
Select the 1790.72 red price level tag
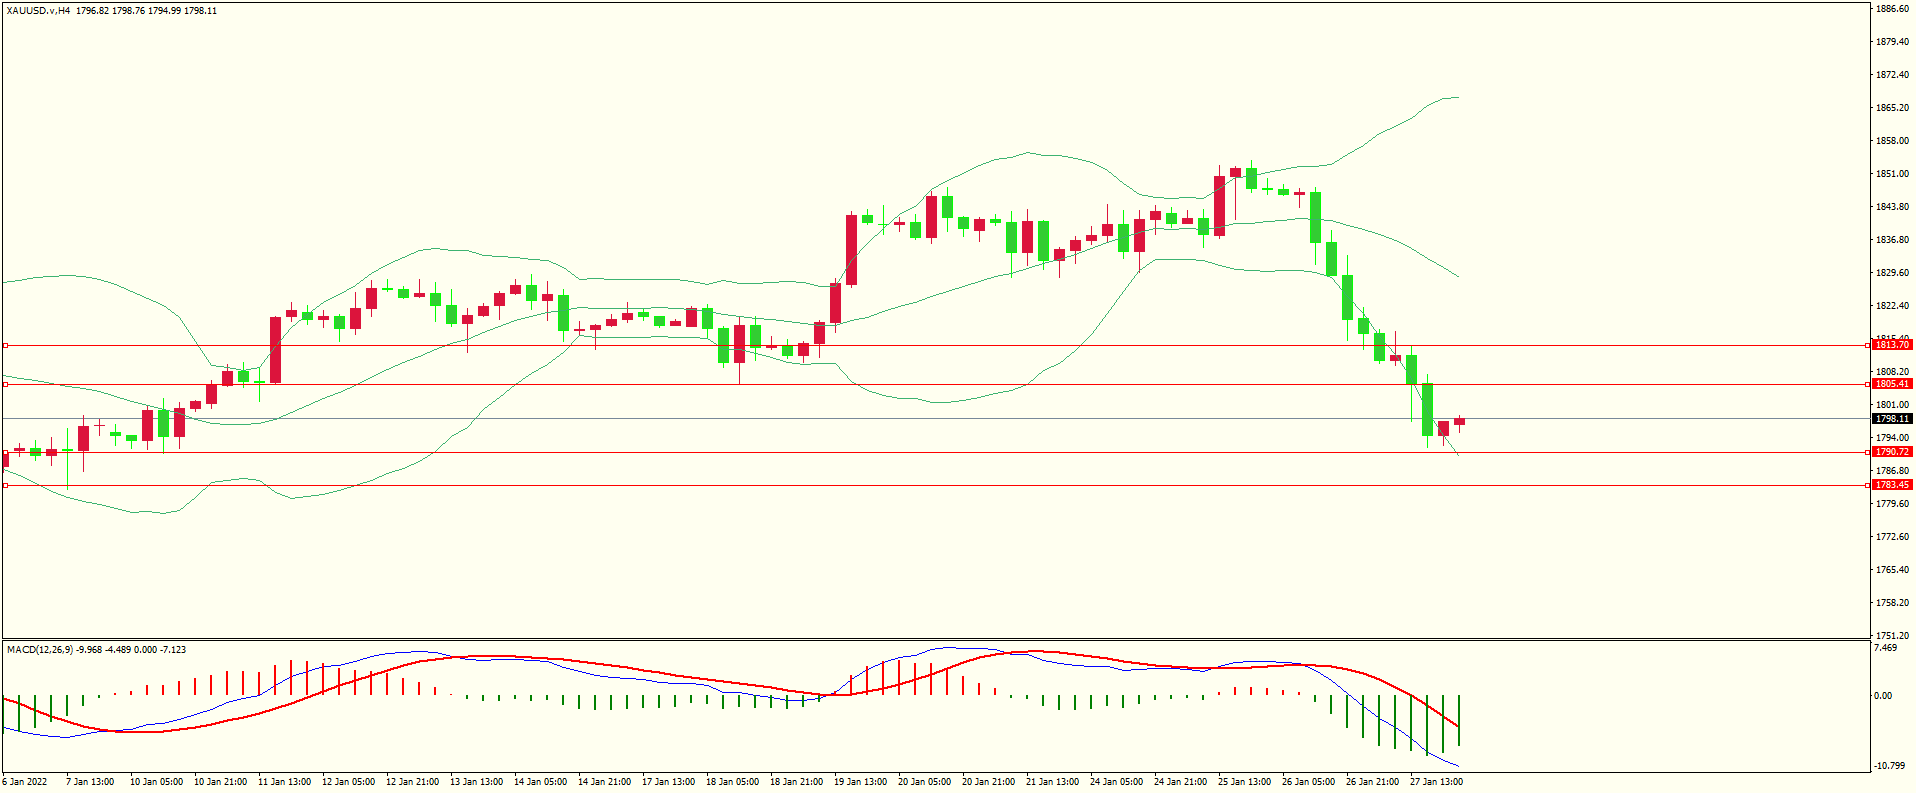click(1892, 452)
